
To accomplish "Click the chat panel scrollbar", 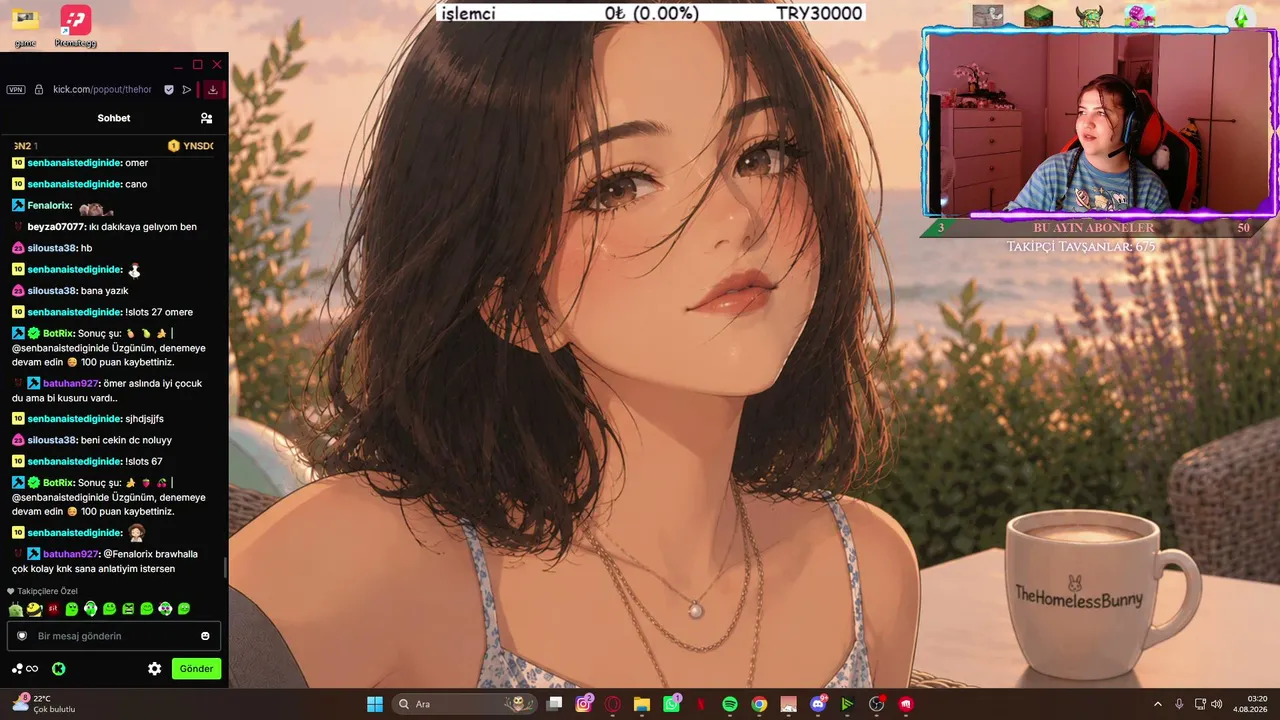I will [x=225, y=566].
